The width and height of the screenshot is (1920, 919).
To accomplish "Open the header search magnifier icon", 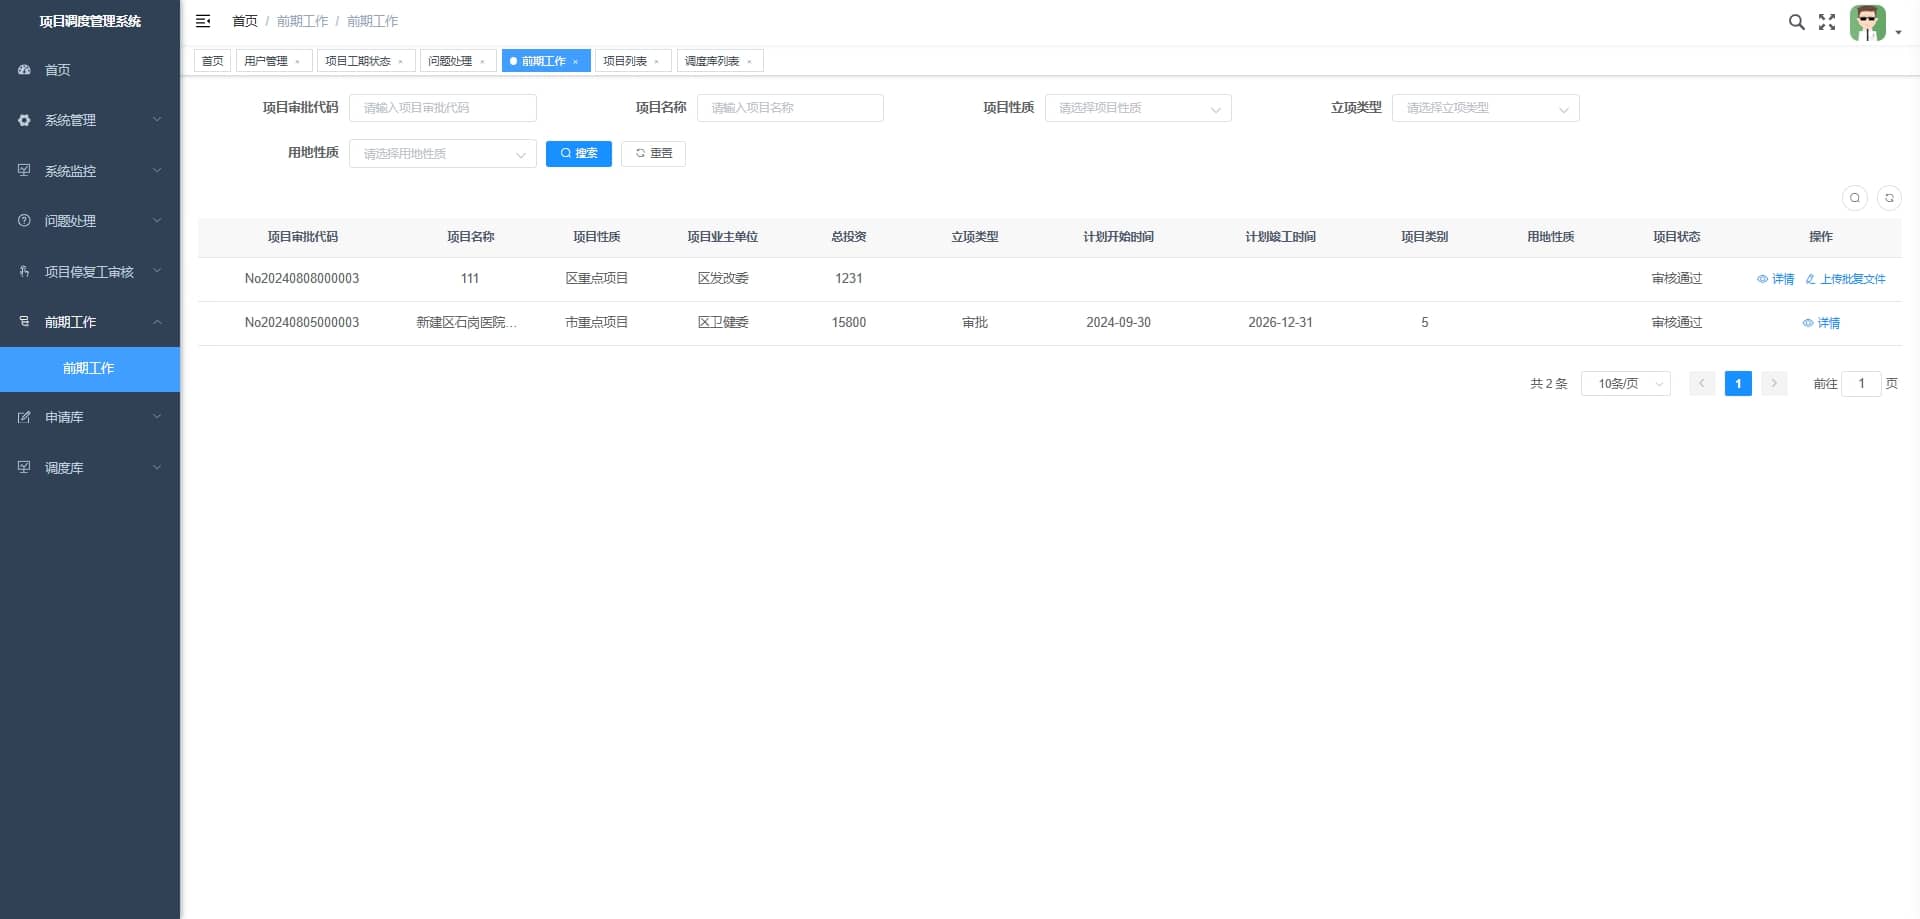I will [x=1796, y=22].
